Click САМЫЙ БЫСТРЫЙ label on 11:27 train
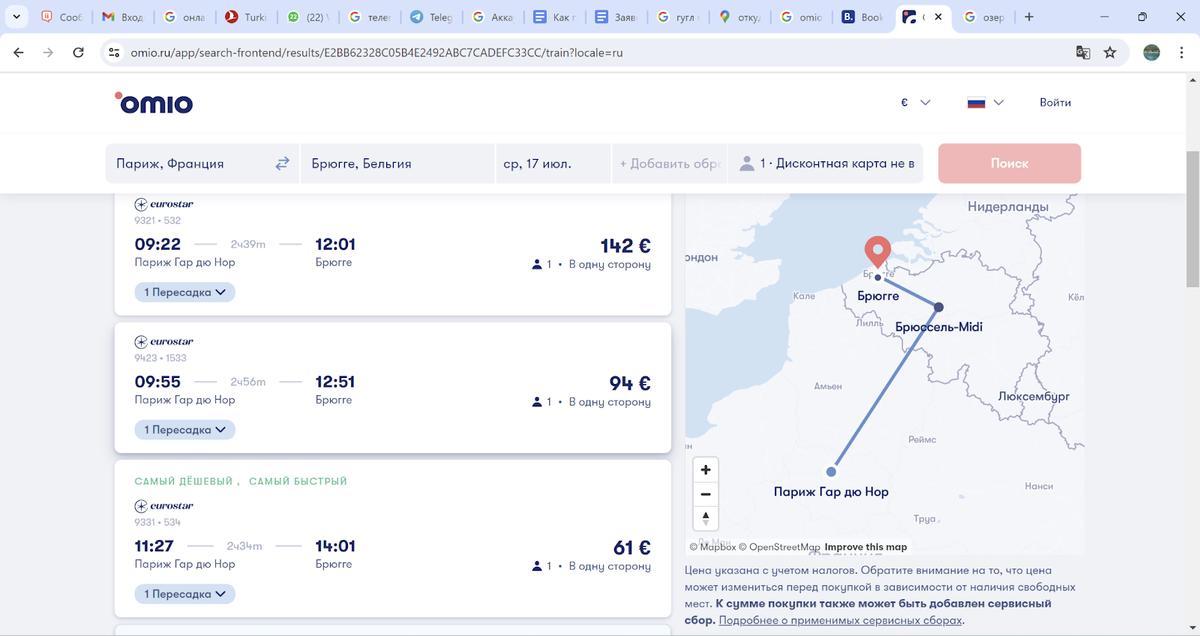 298,481
